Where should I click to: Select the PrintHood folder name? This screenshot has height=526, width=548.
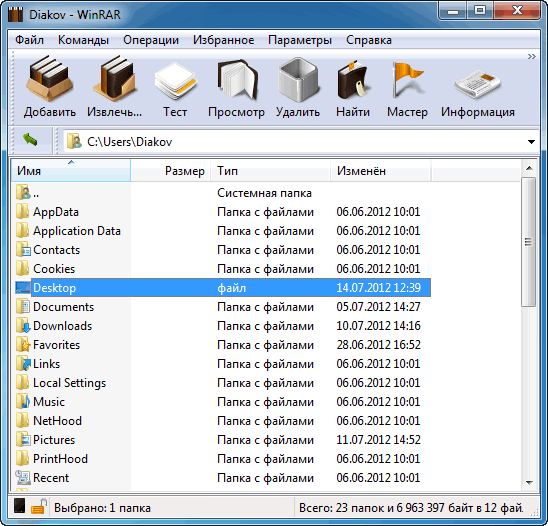click(x=60, y=459)
